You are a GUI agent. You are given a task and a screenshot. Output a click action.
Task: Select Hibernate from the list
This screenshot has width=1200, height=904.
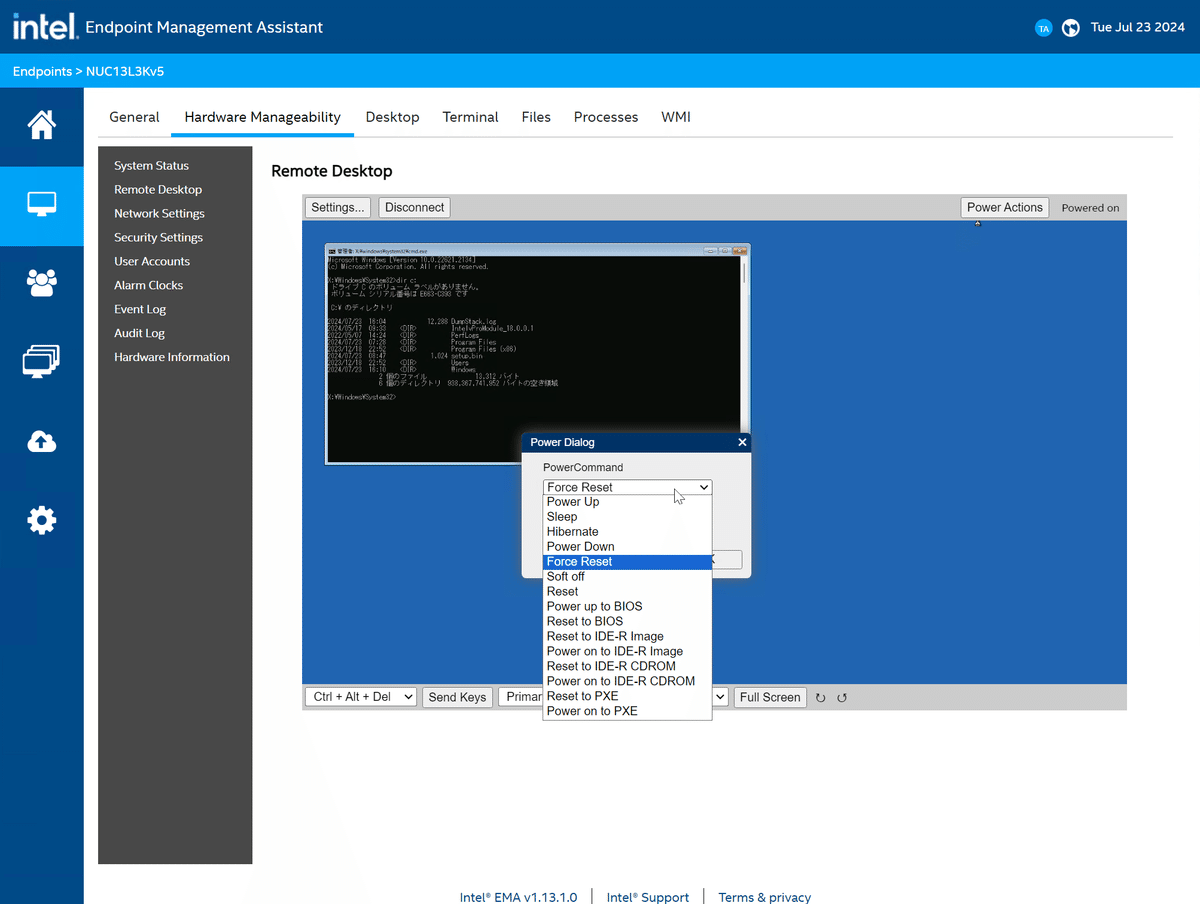pos(628,532)
